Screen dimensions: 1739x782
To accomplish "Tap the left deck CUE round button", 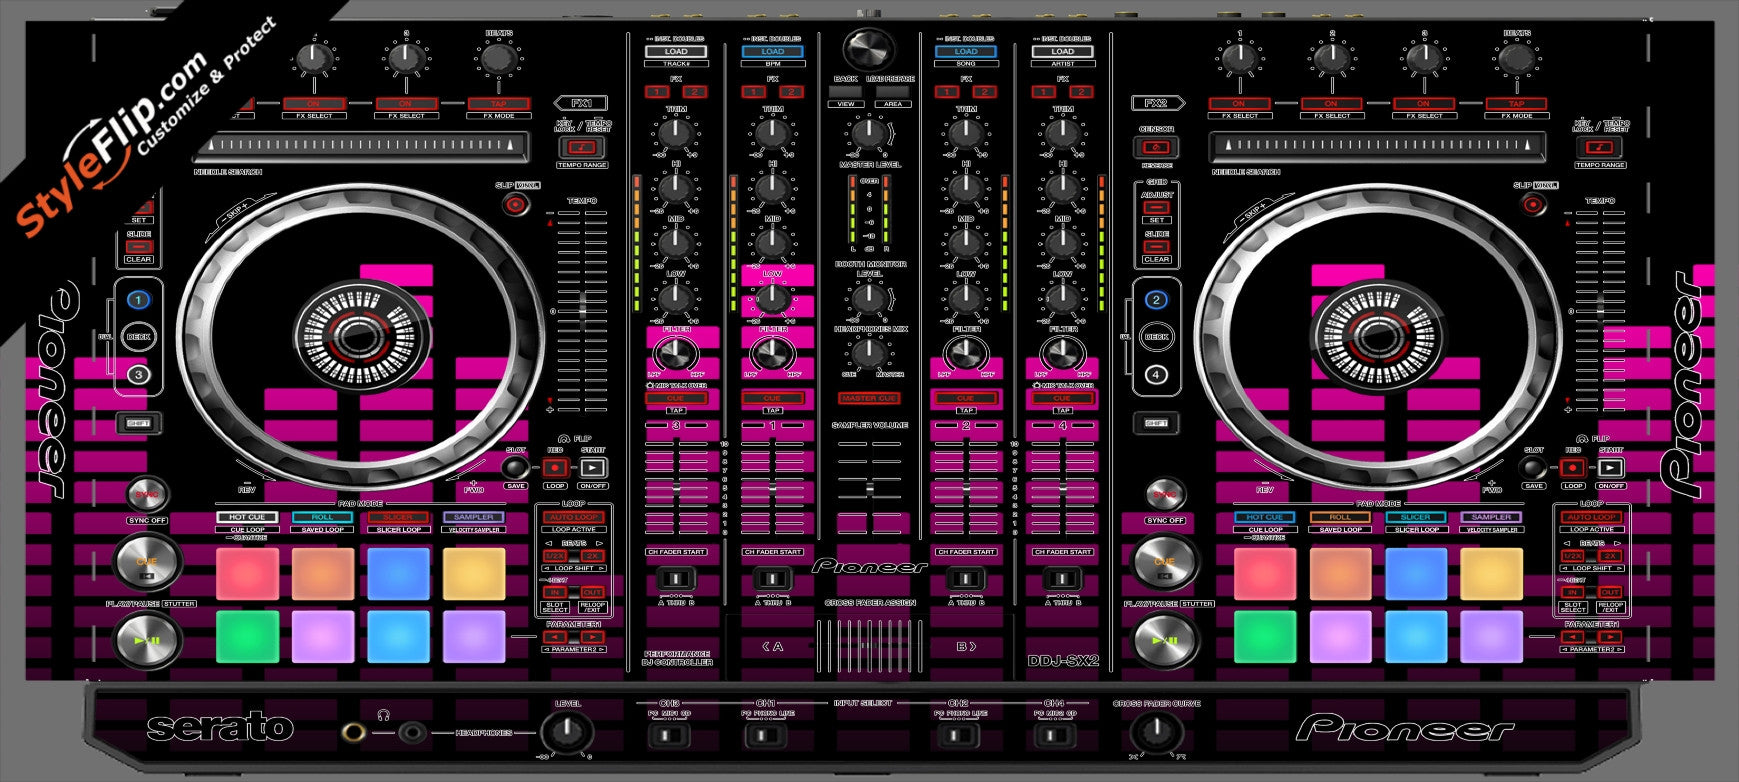I will (x=147, y=561).
